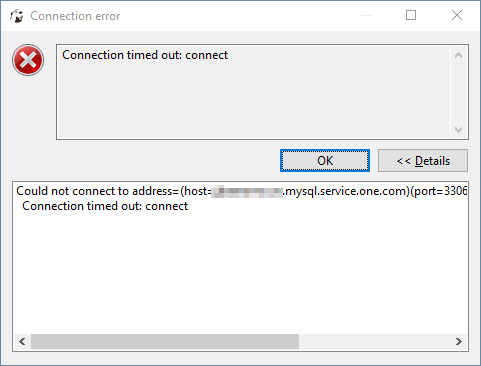Image resolution: width=481 pixels, height=366 pixels.
Task: Select 'mysql.service.one.com' text in details
Action: 346,191
